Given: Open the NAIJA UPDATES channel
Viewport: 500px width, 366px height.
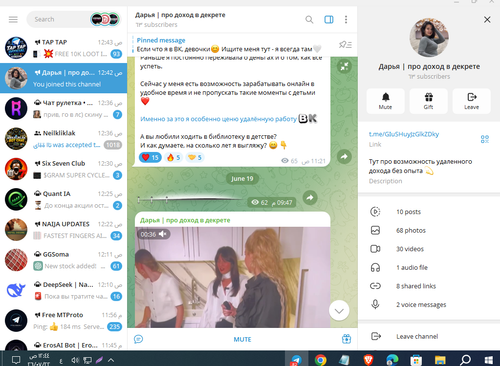Looking at the screenshot, I should click(63, 230).
